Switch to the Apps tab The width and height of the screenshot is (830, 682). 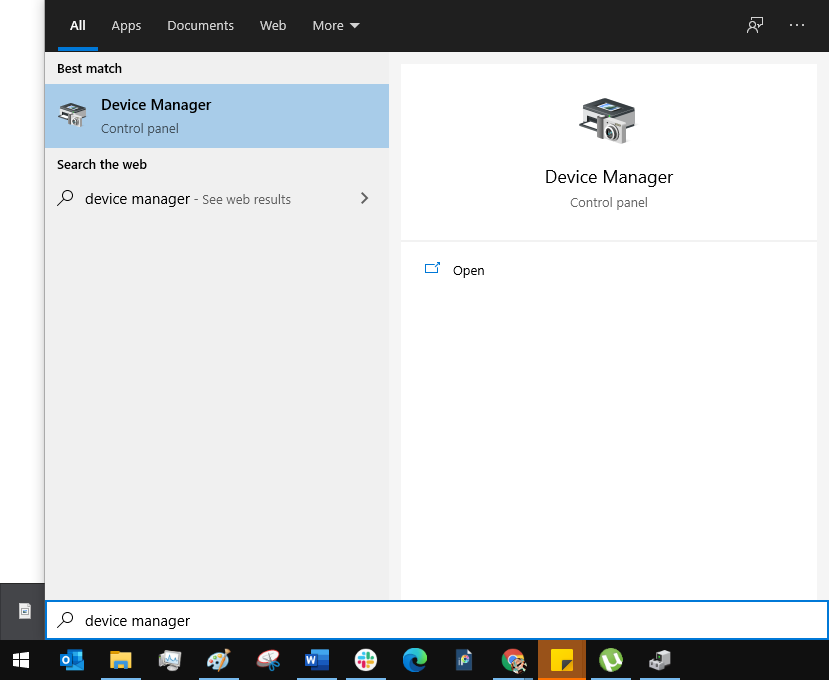[x=126, y=25]
